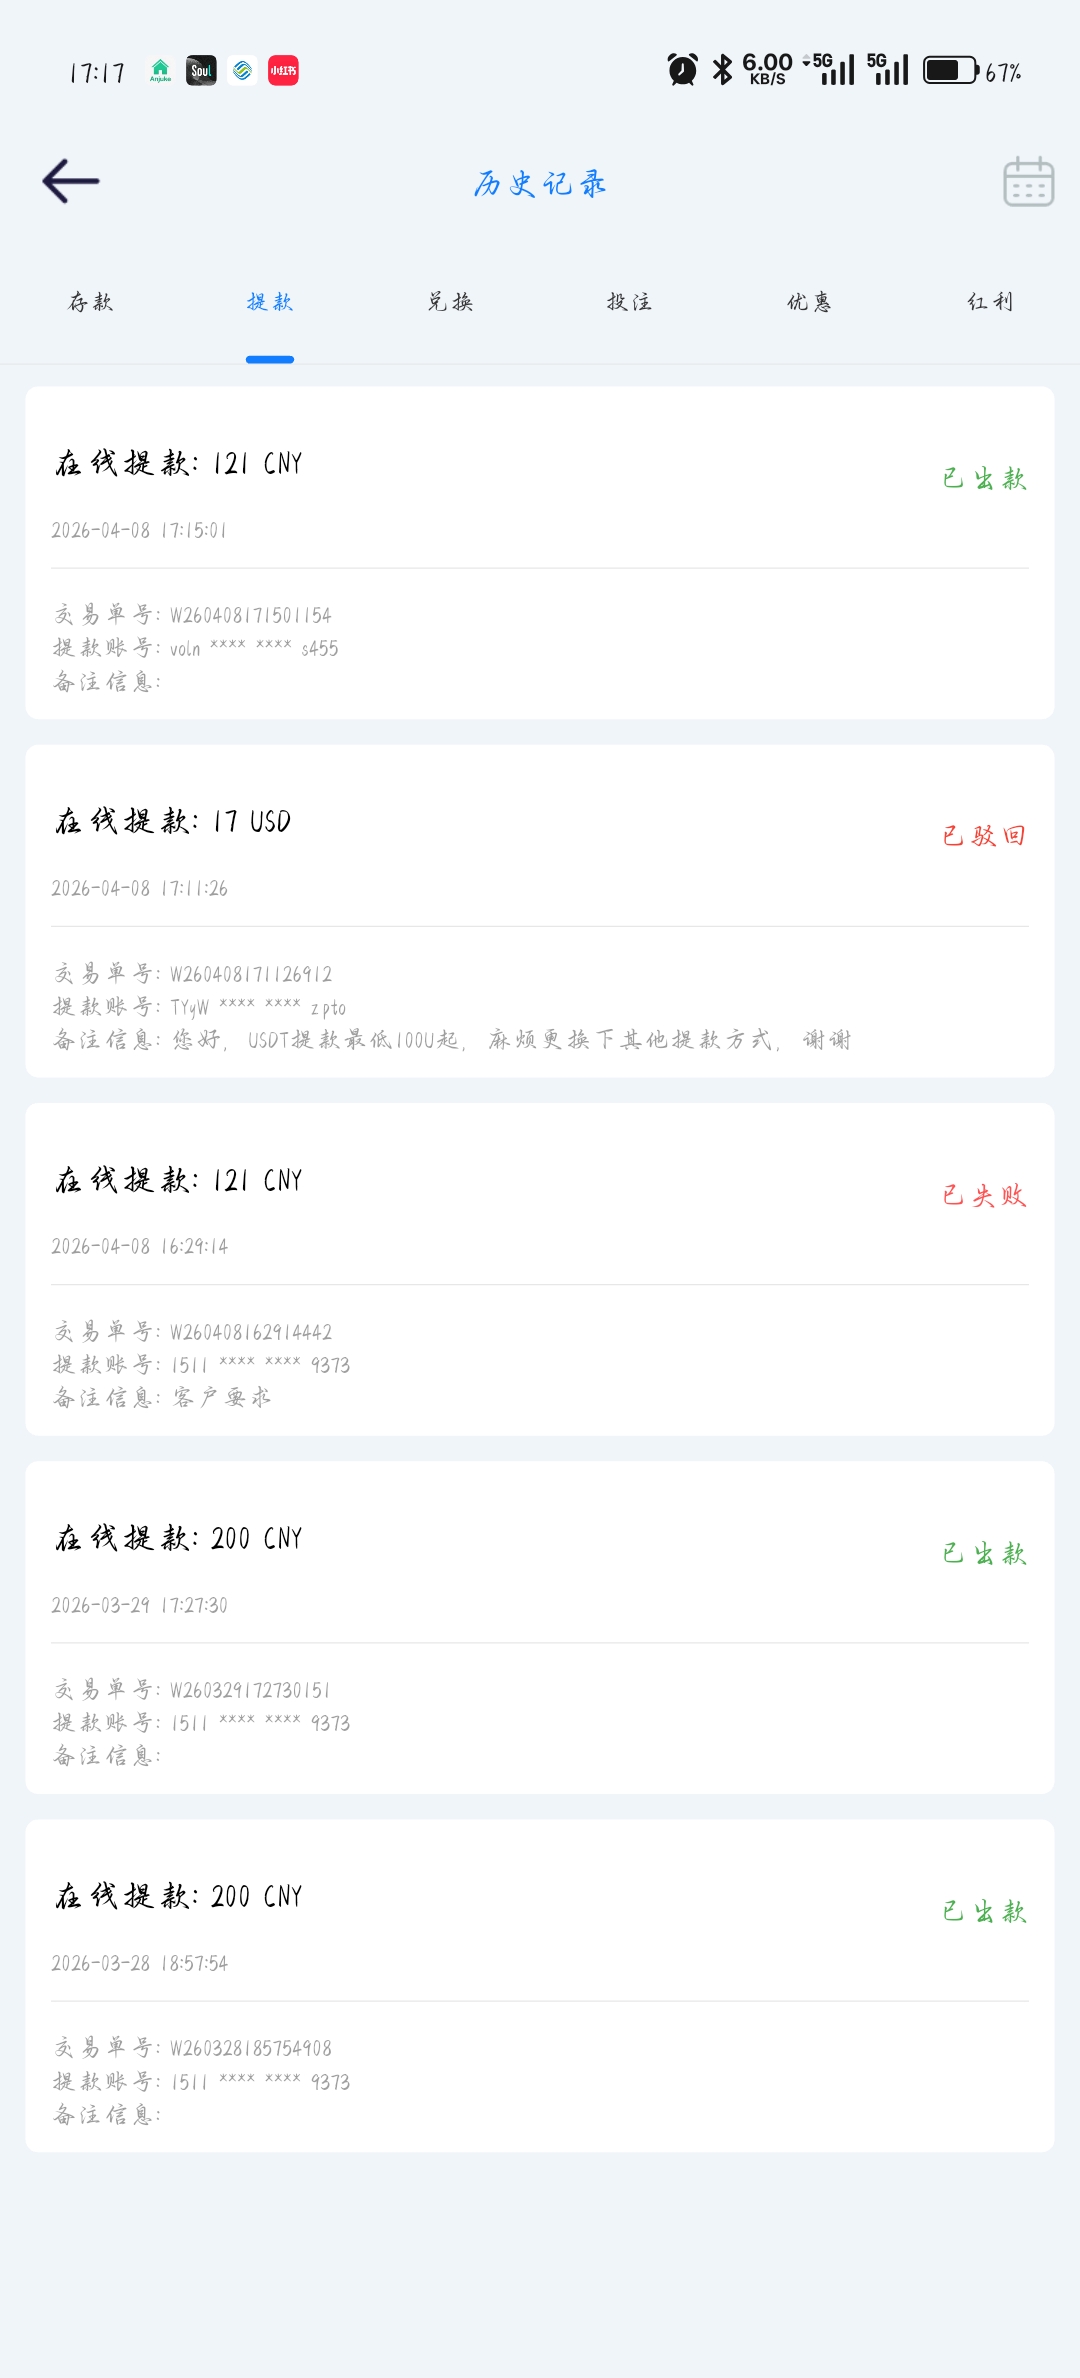Screen dimensions: 1080x2378
Task: Open the calendar date filter icon
Action: 1028,182
